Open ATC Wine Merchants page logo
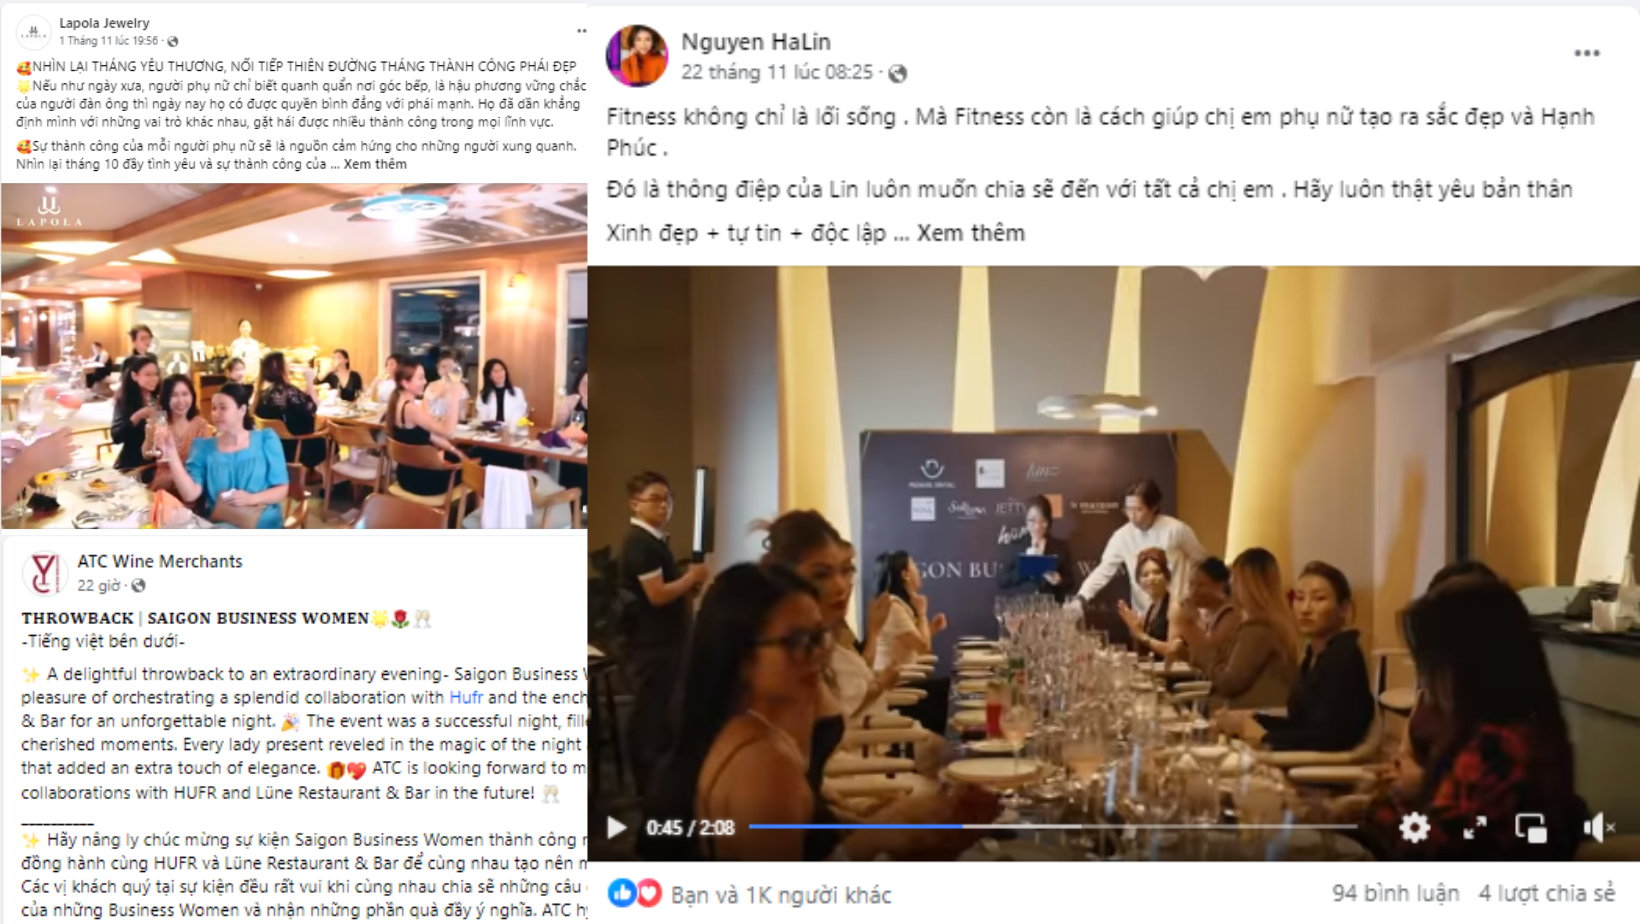1640x924 pixels. (x=44, y=573)
